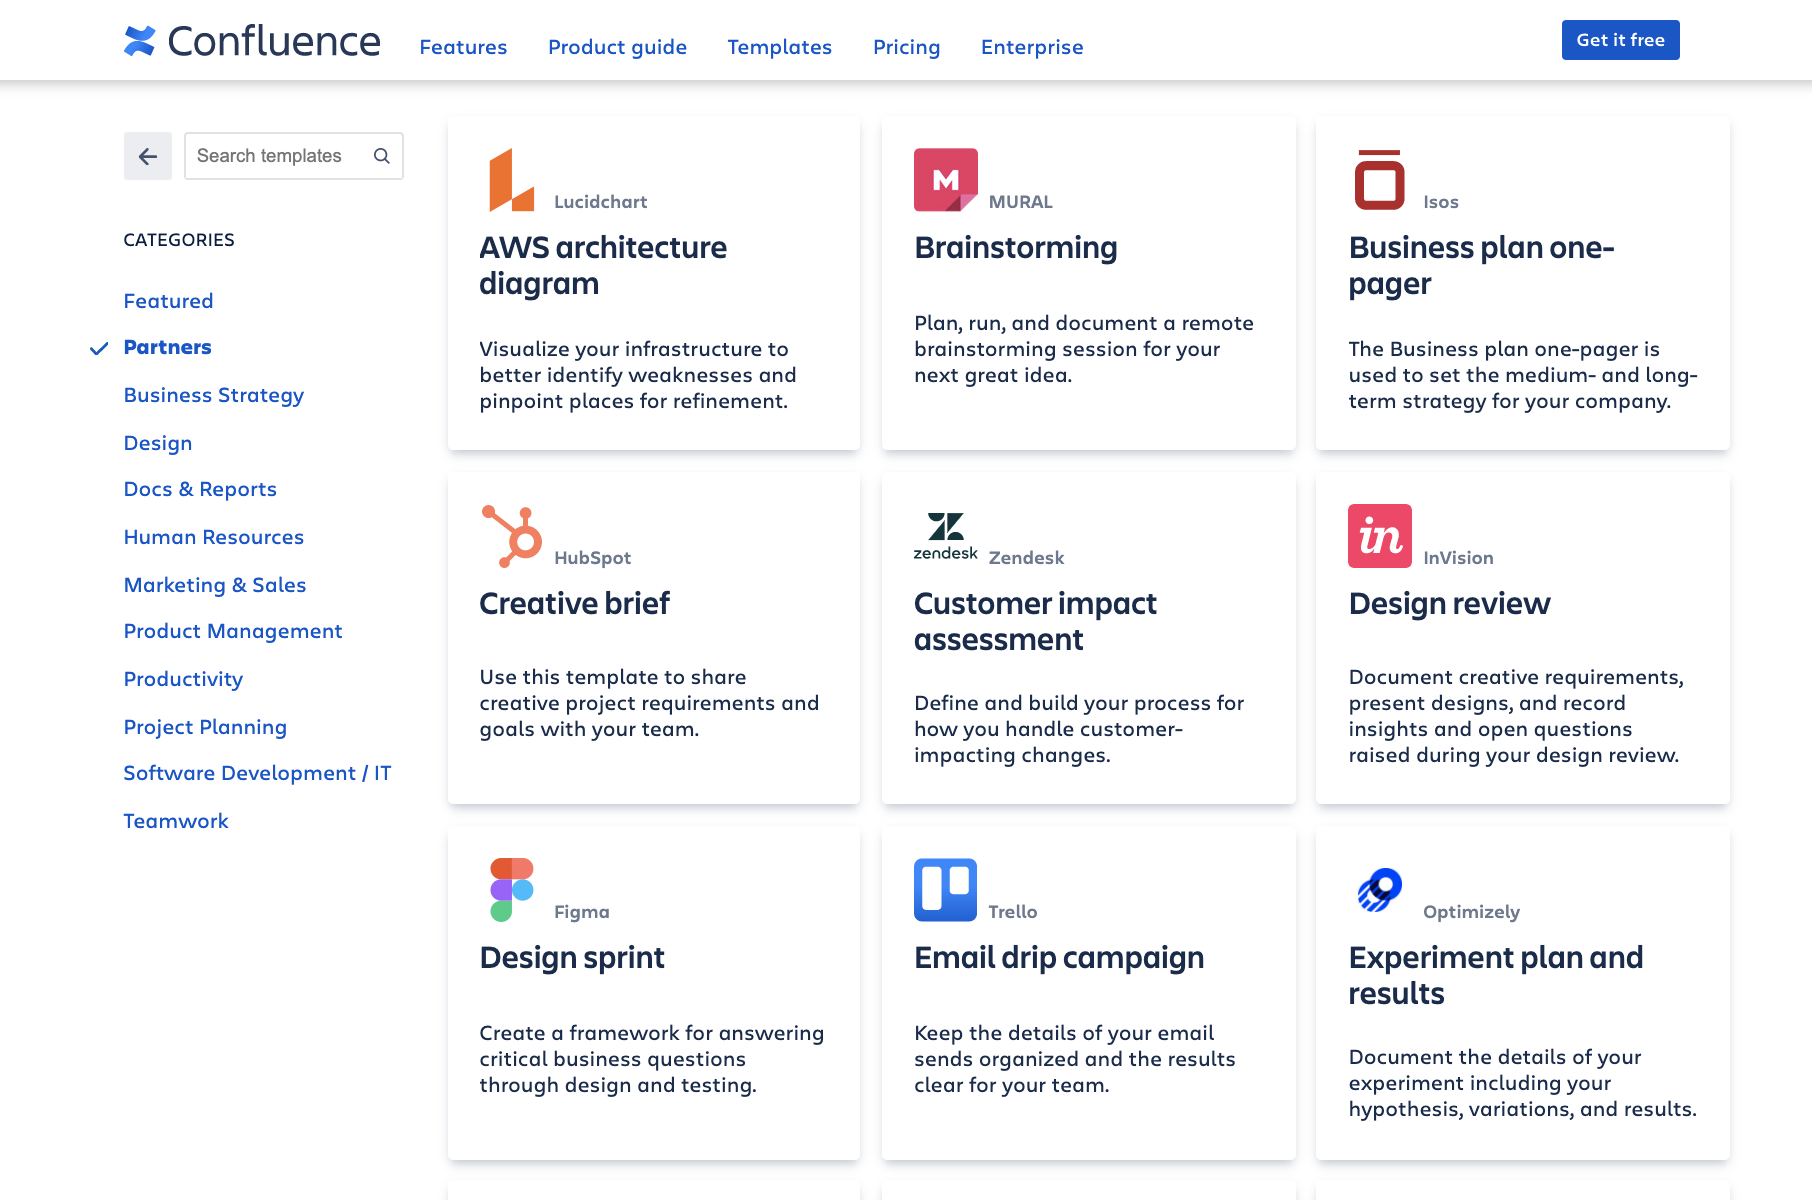Click the Get it free button
1812x1200 pixels.
click(1621, 40)
